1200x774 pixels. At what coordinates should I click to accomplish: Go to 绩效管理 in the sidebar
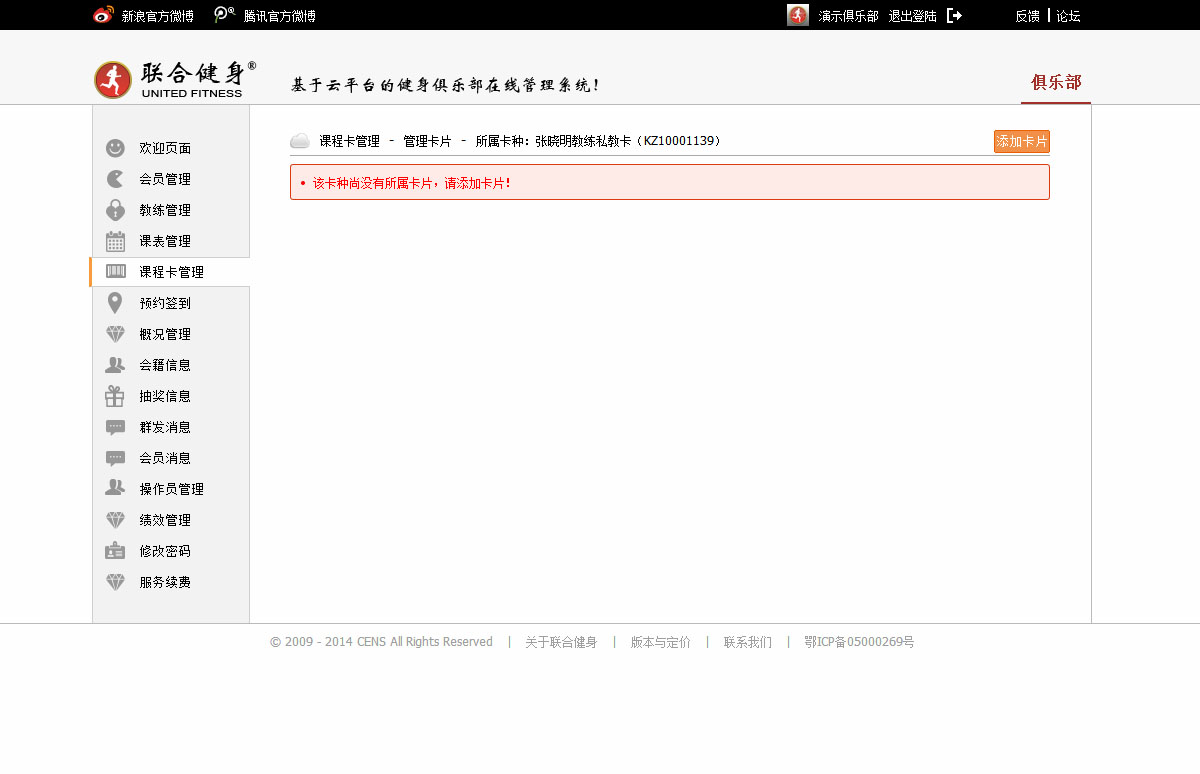pyautogui.click(x=165, y=520)
